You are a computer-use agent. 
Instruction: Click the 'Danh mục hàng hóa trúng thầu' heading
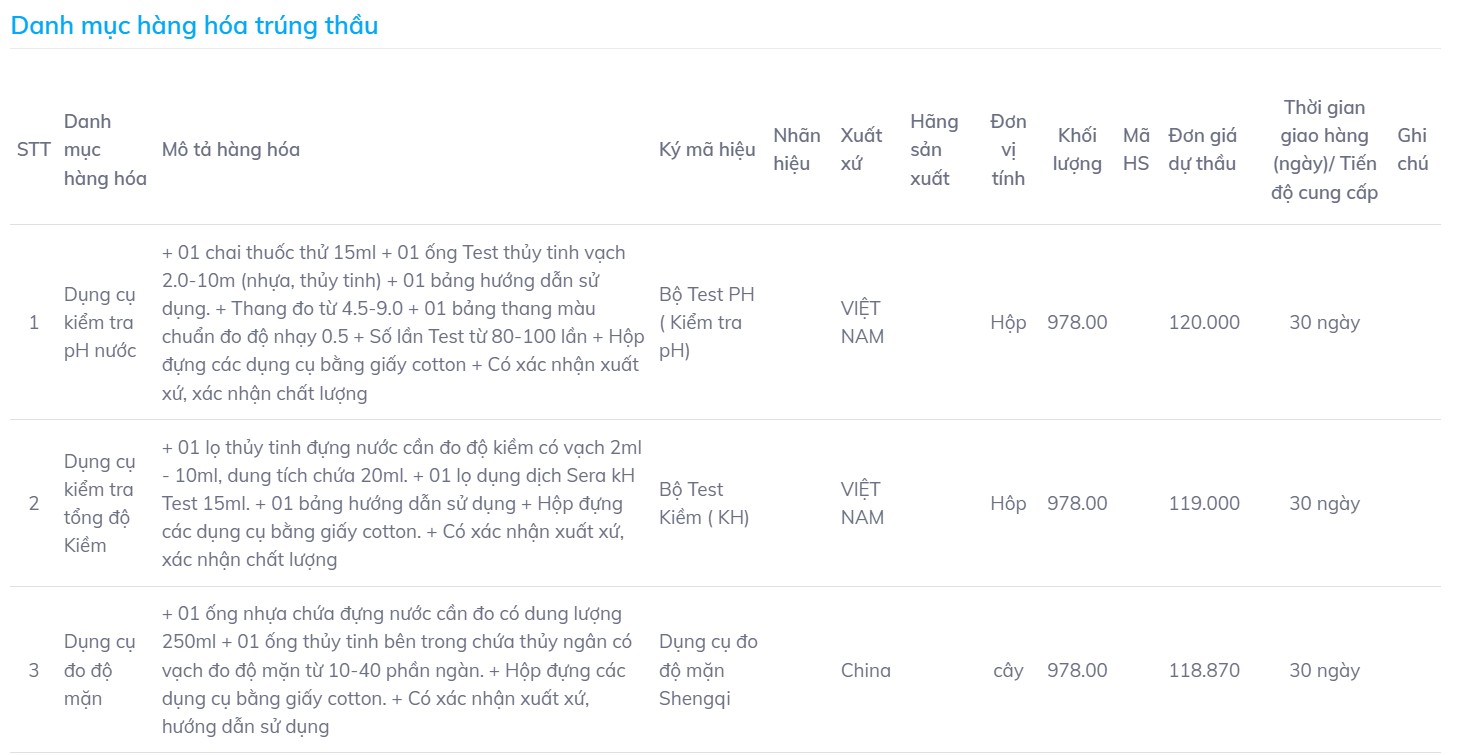tap(194, 25)
